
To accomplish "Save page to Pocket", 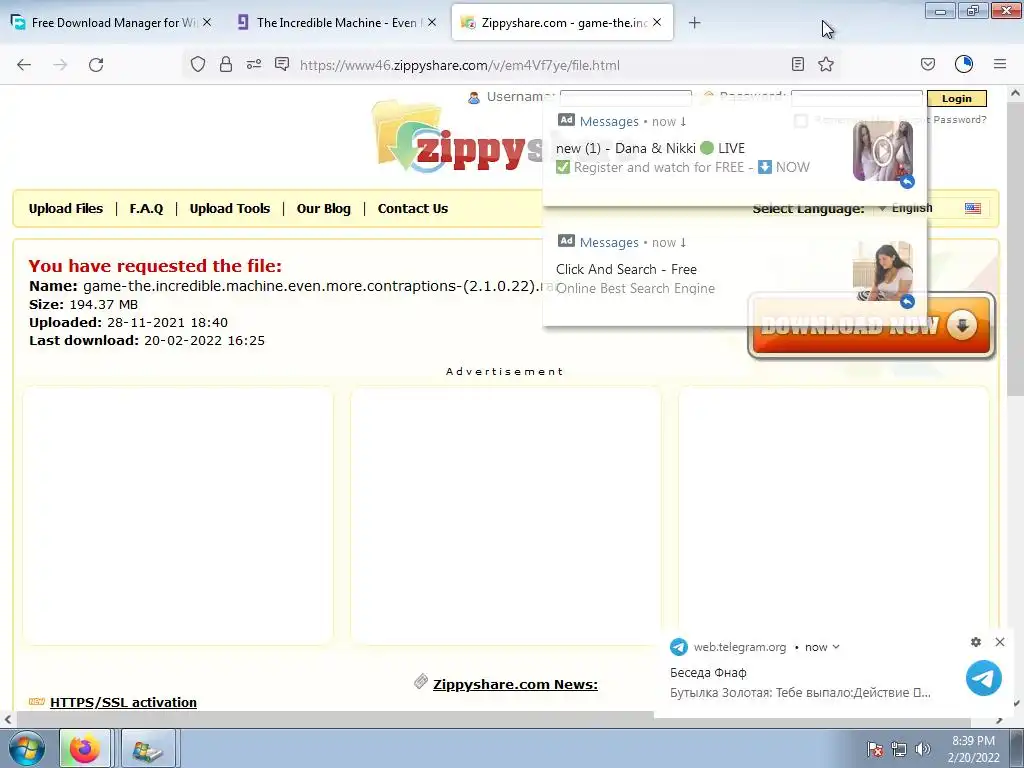I will 928,64.
